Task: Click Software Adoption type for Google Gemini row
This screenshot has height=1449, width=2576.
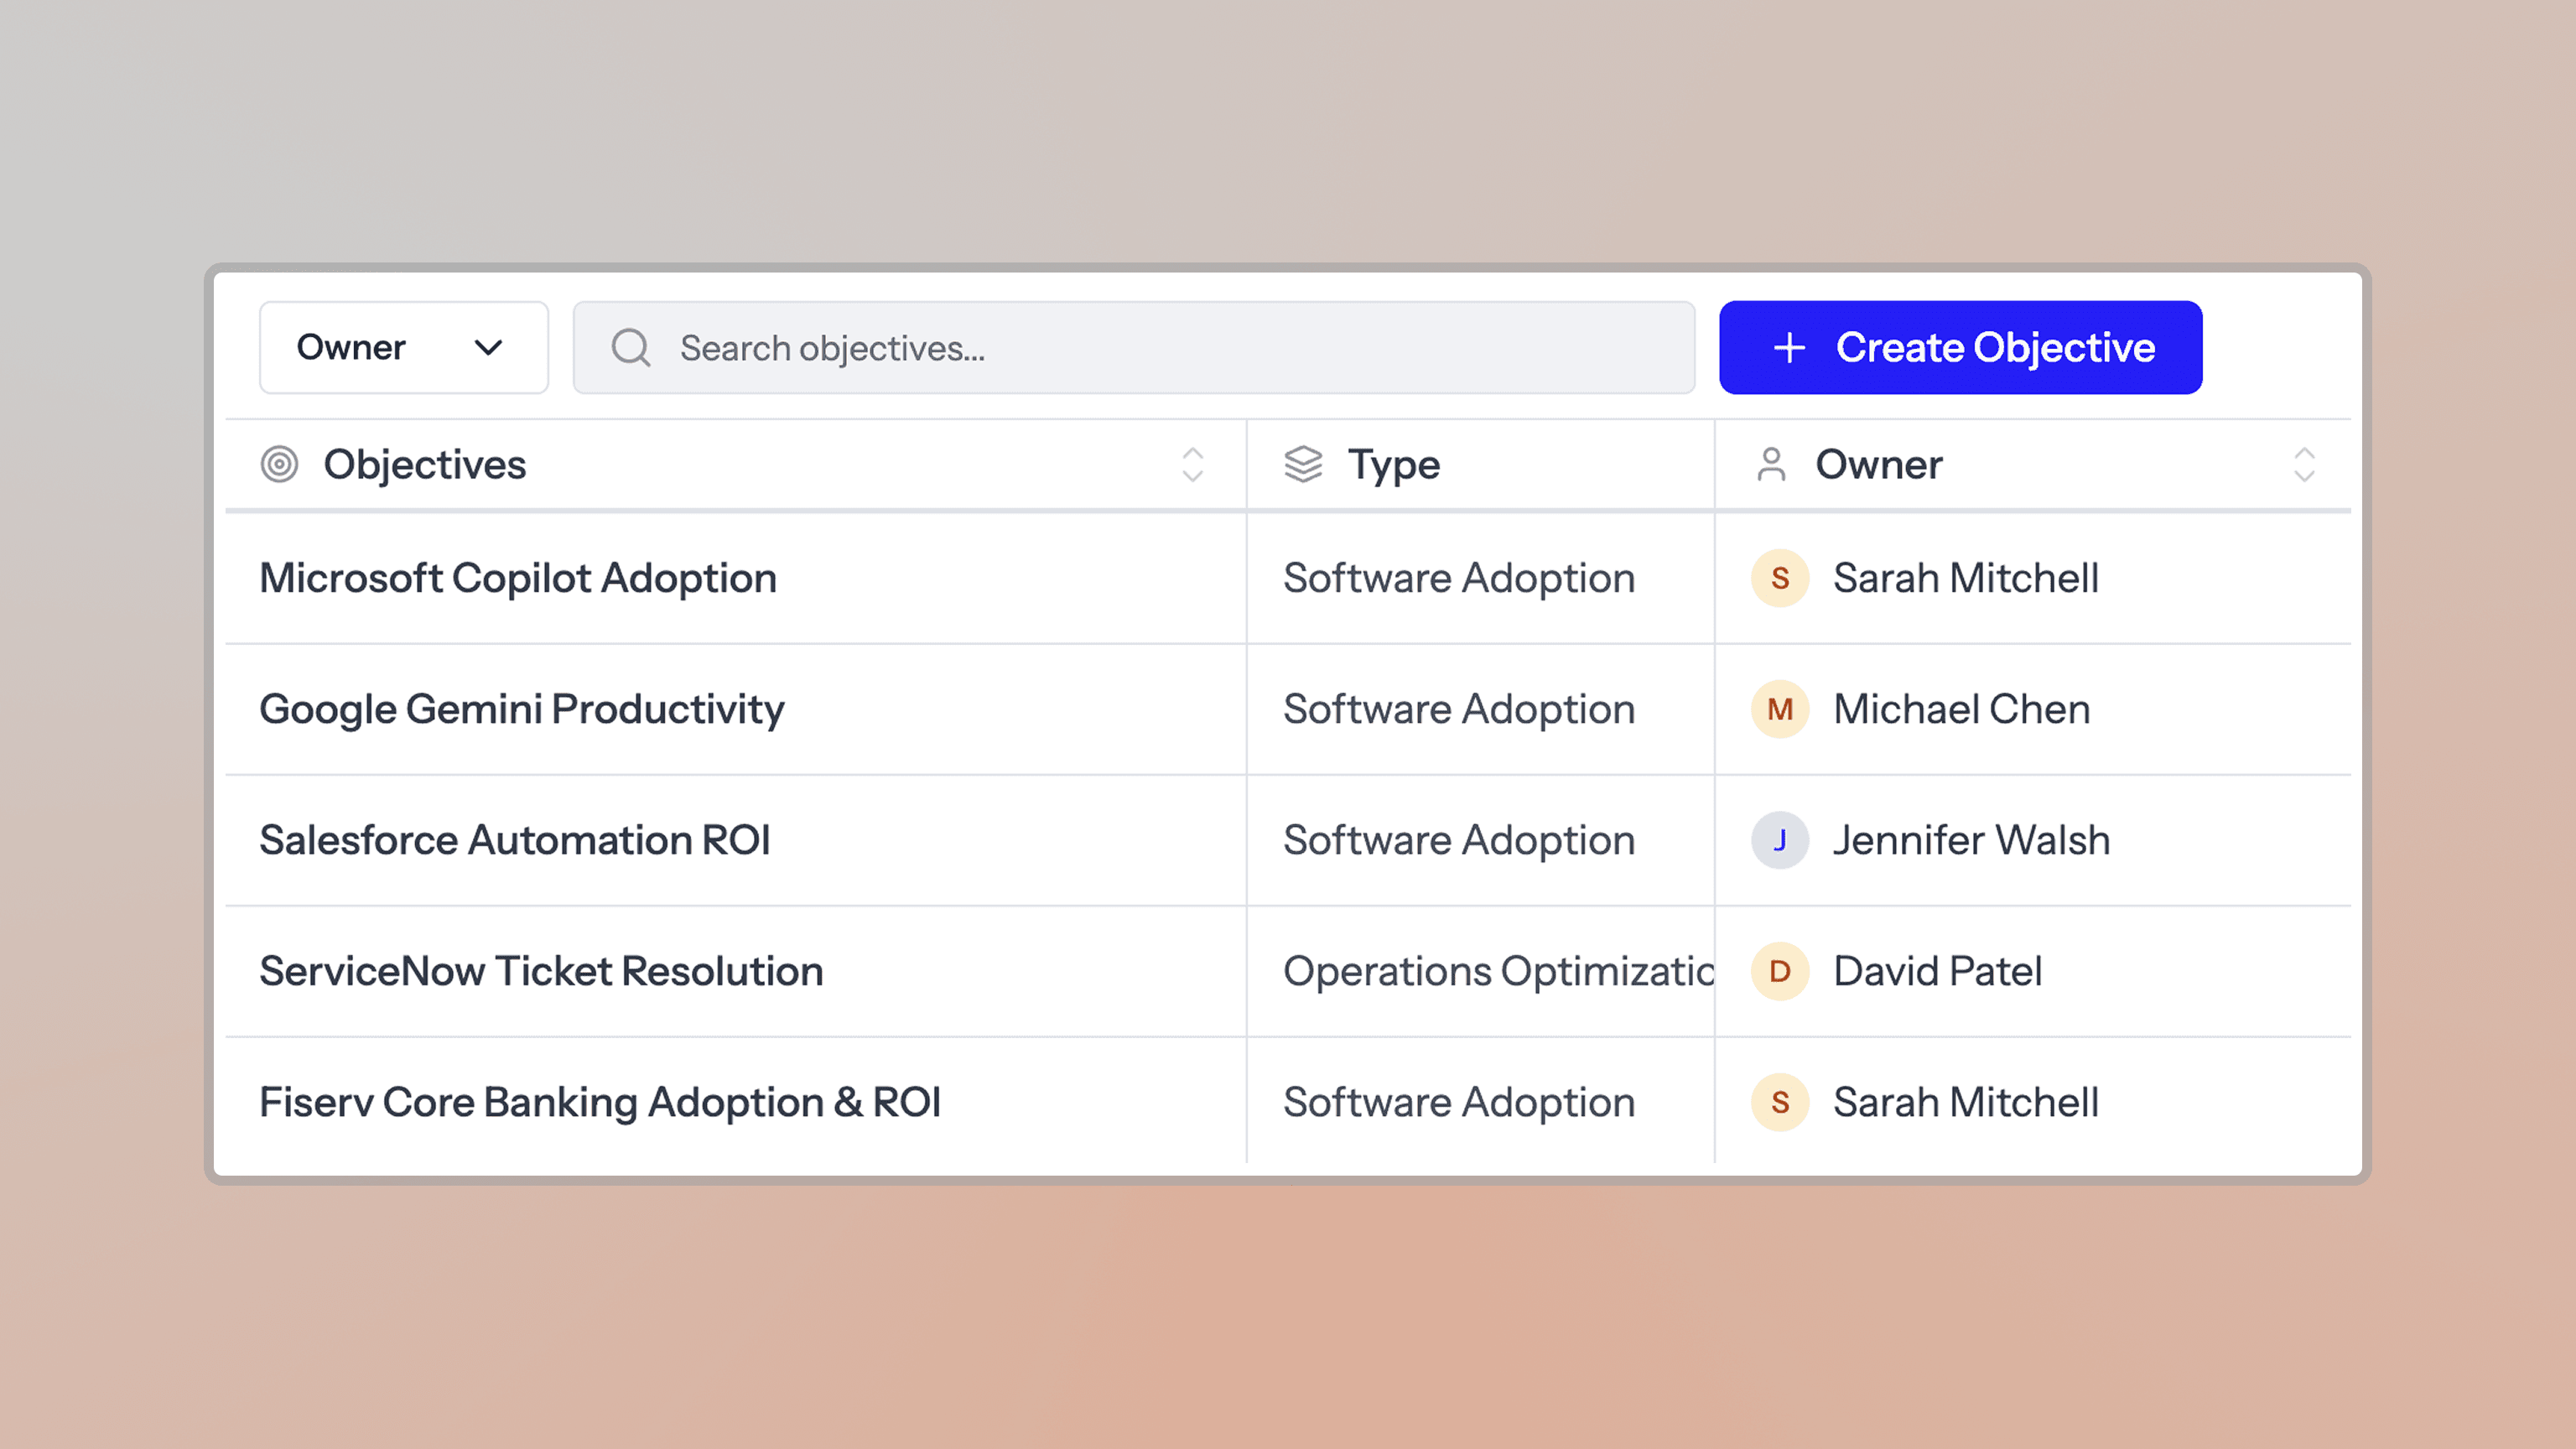Action: tap(1459, 709)
